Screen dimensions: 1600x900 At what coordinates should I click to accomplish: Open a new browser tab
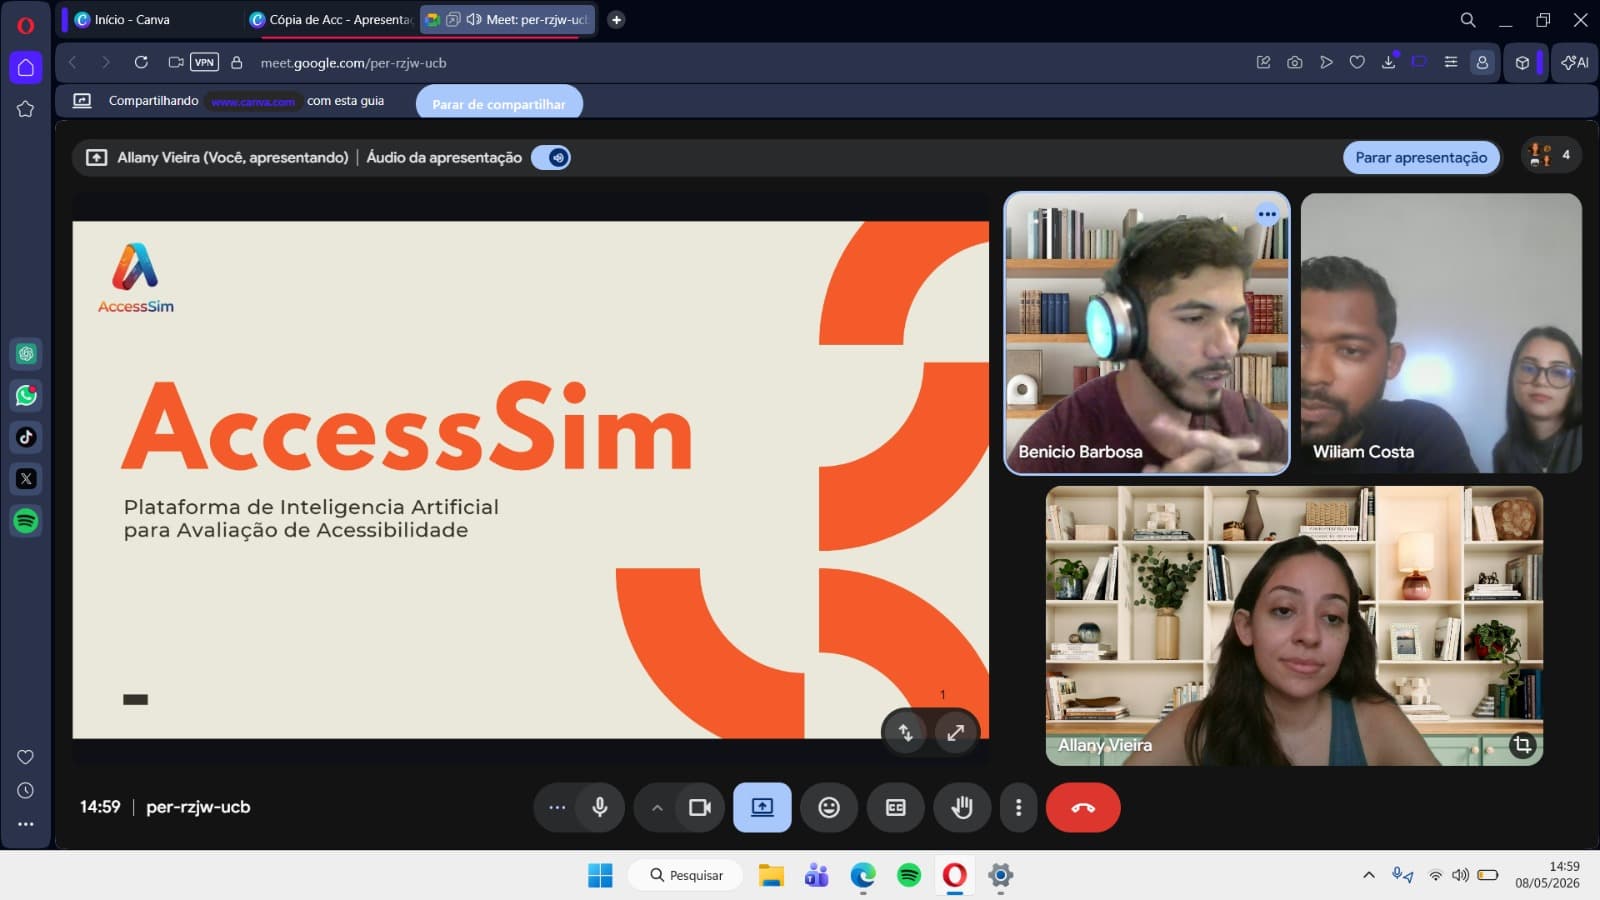[616, 19]
